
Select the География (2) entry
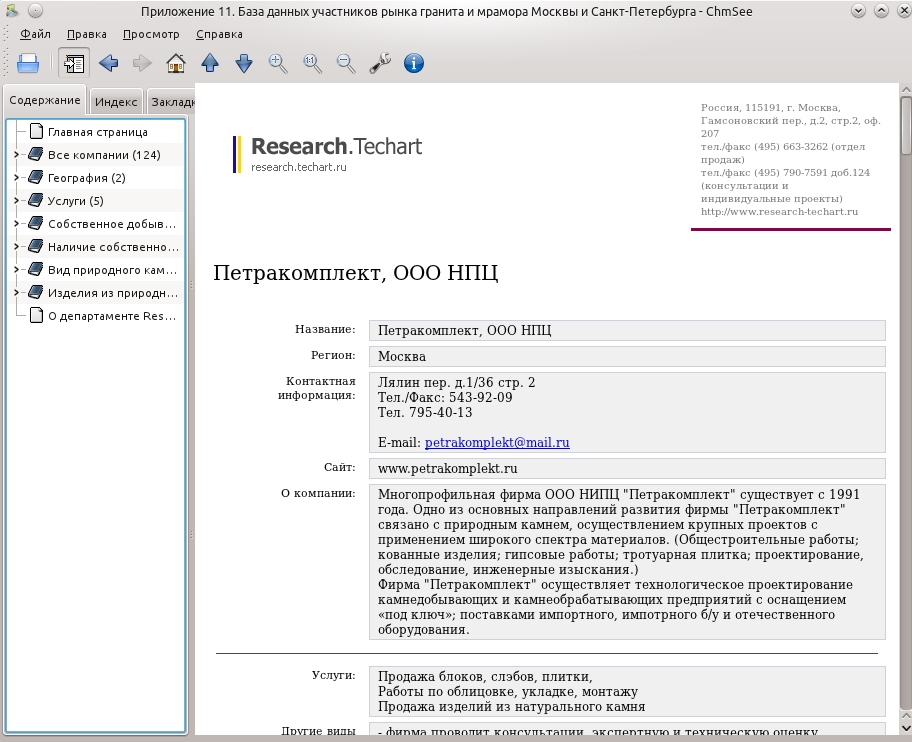[87, 178]
